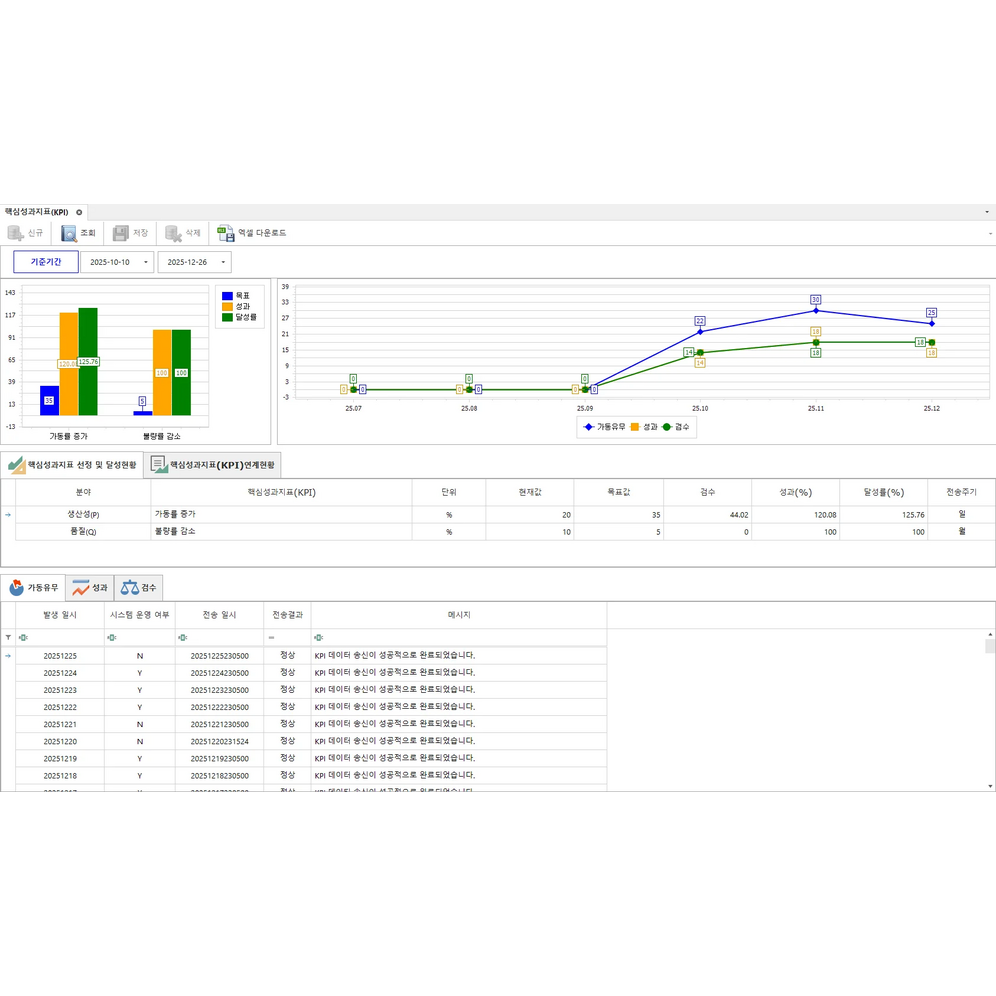
Task: Select the 핵심성과지표 선정 및 달성현황 tab
Action: point(72,465)
